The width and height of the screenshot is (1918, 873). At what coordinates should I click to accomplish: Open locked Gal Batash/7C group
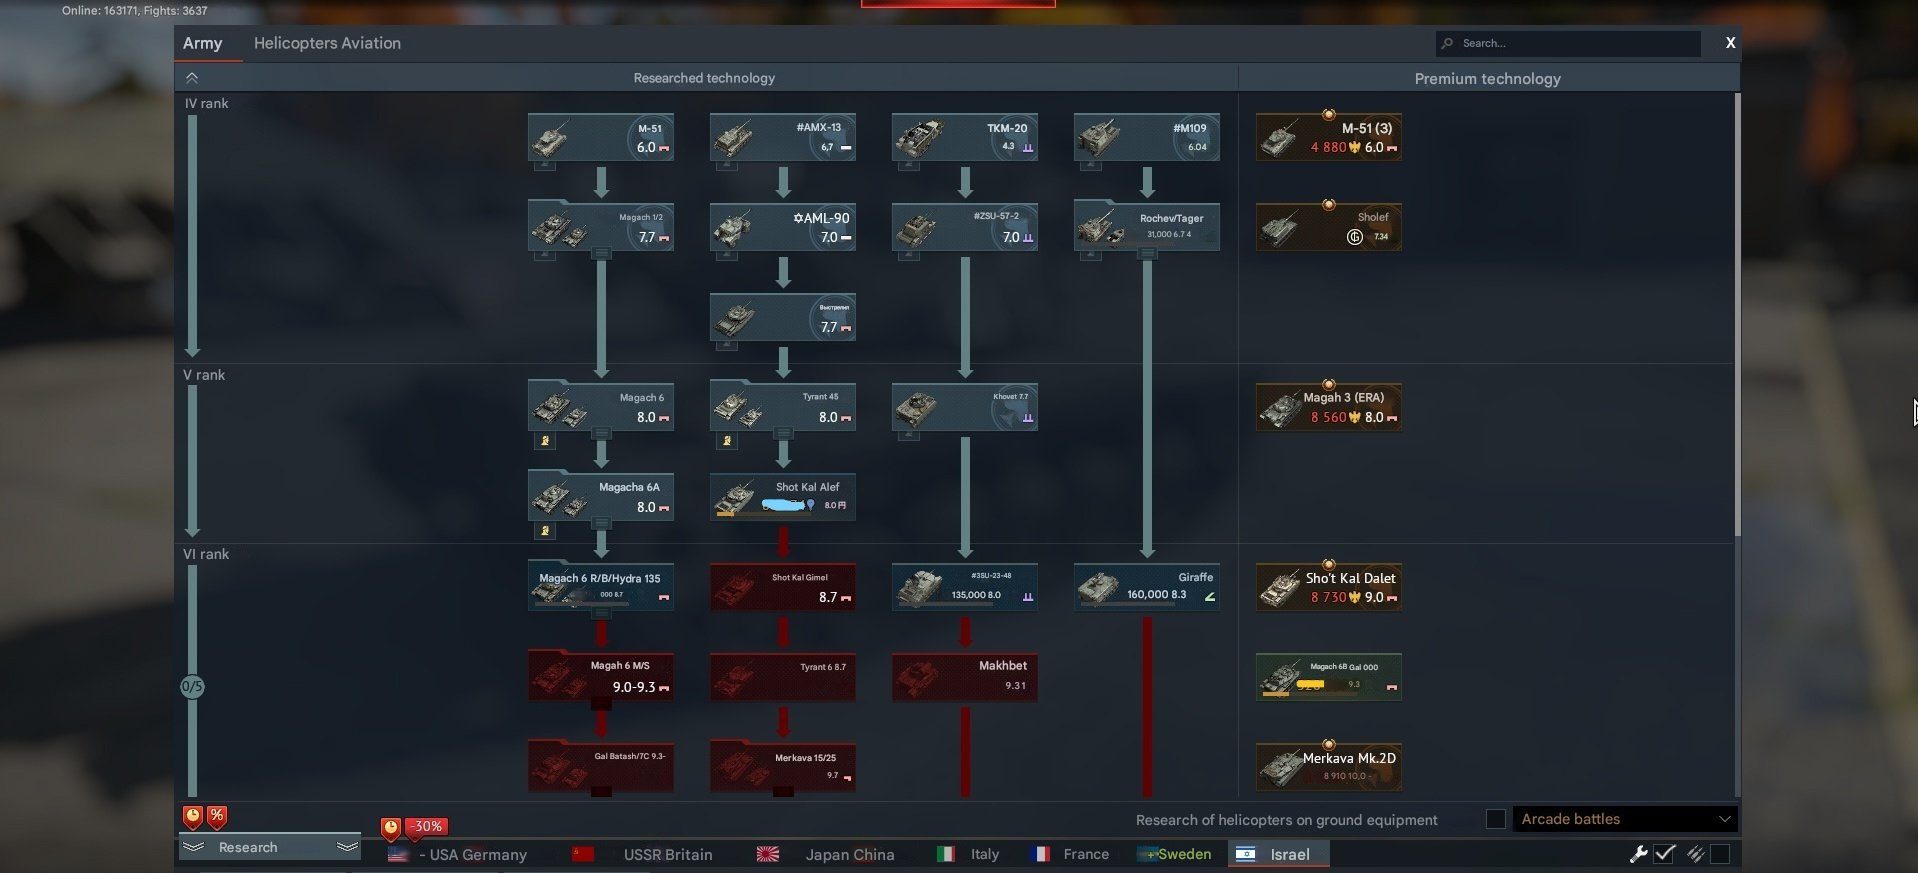600,767
